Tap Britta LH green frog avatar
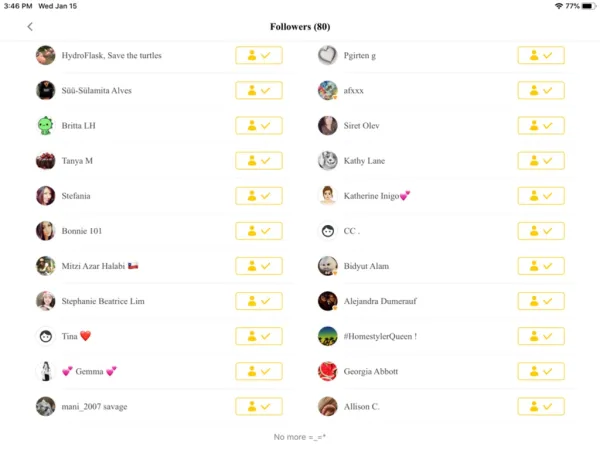600x450 pixels. [x=46, y=126]
